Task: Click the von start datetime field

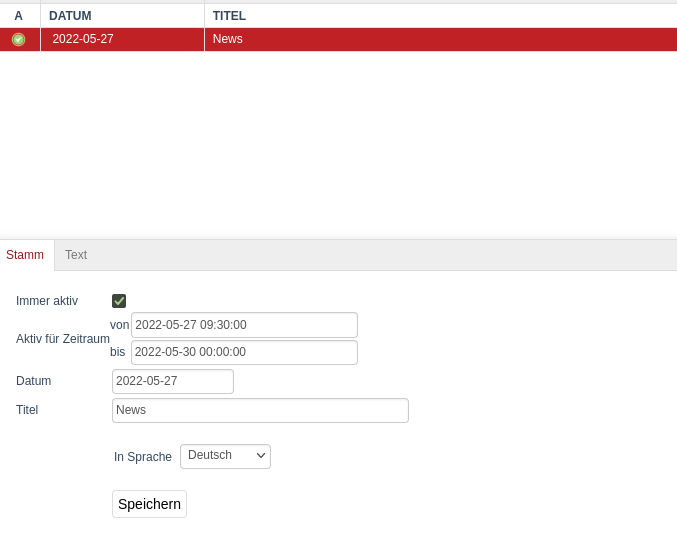Action: [244, 325]
